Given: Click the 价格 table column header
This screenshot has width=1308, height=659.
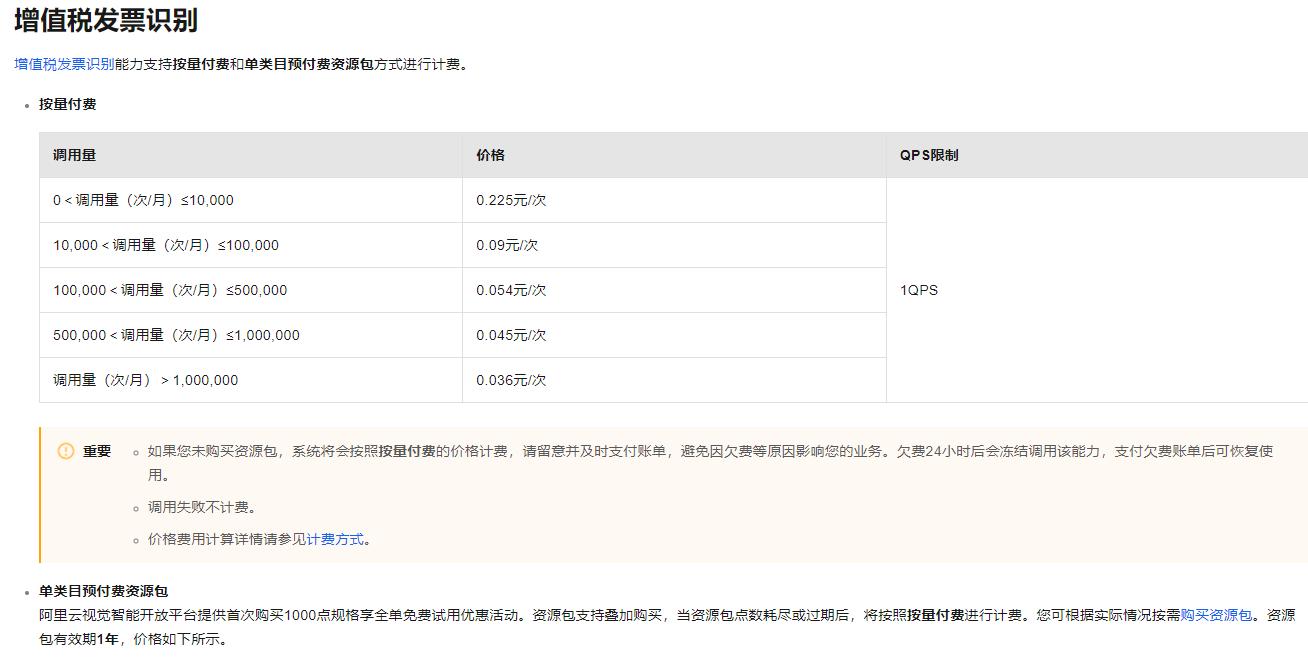Looking at the screenshot, I should (x=490, y=155).
